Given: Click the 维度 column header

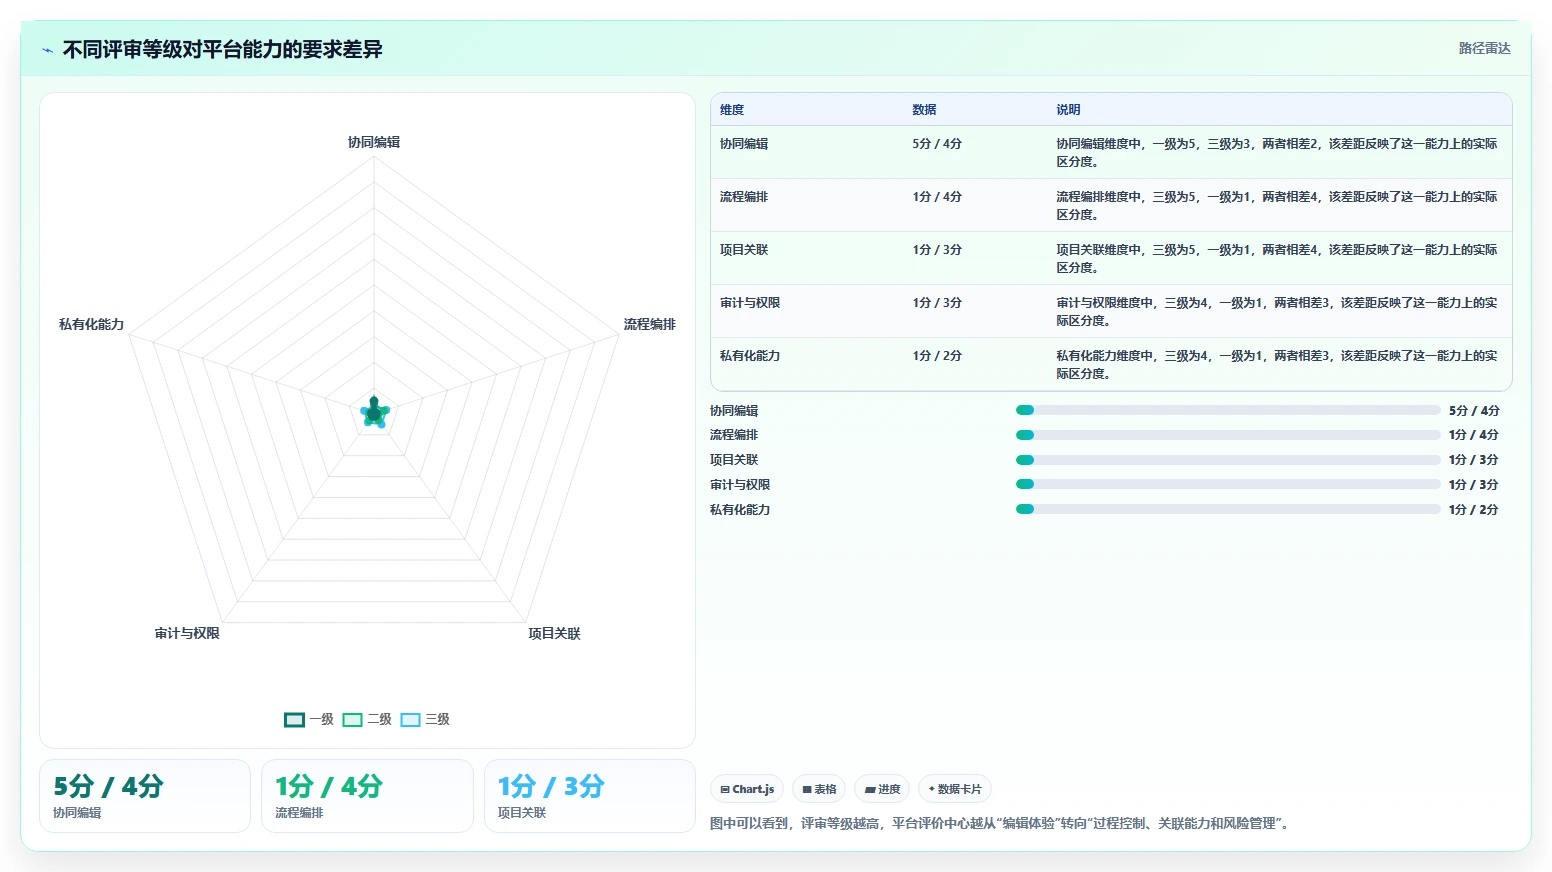Looking at the screenshot, I should coord(732,110).
